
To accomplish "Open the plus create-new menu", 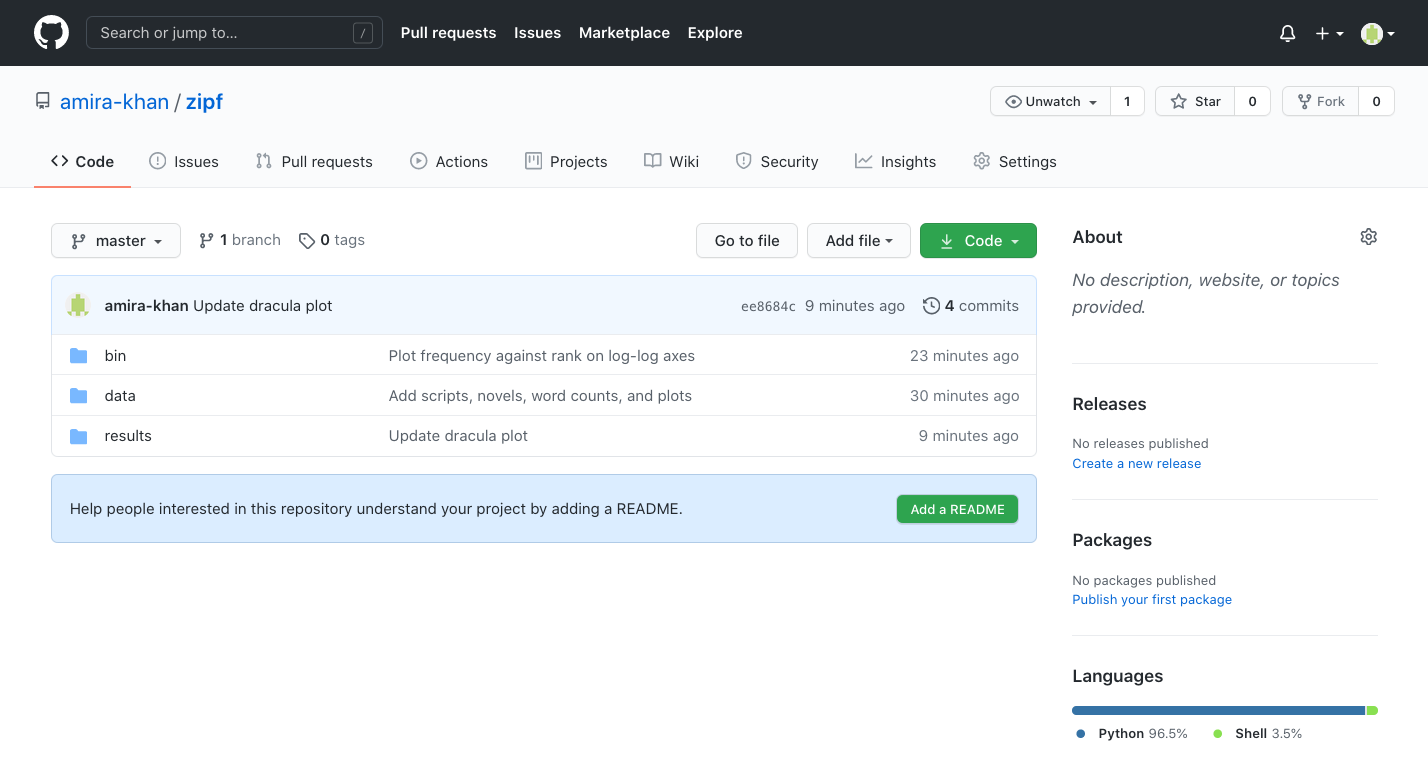I will tap(1329, 33).
